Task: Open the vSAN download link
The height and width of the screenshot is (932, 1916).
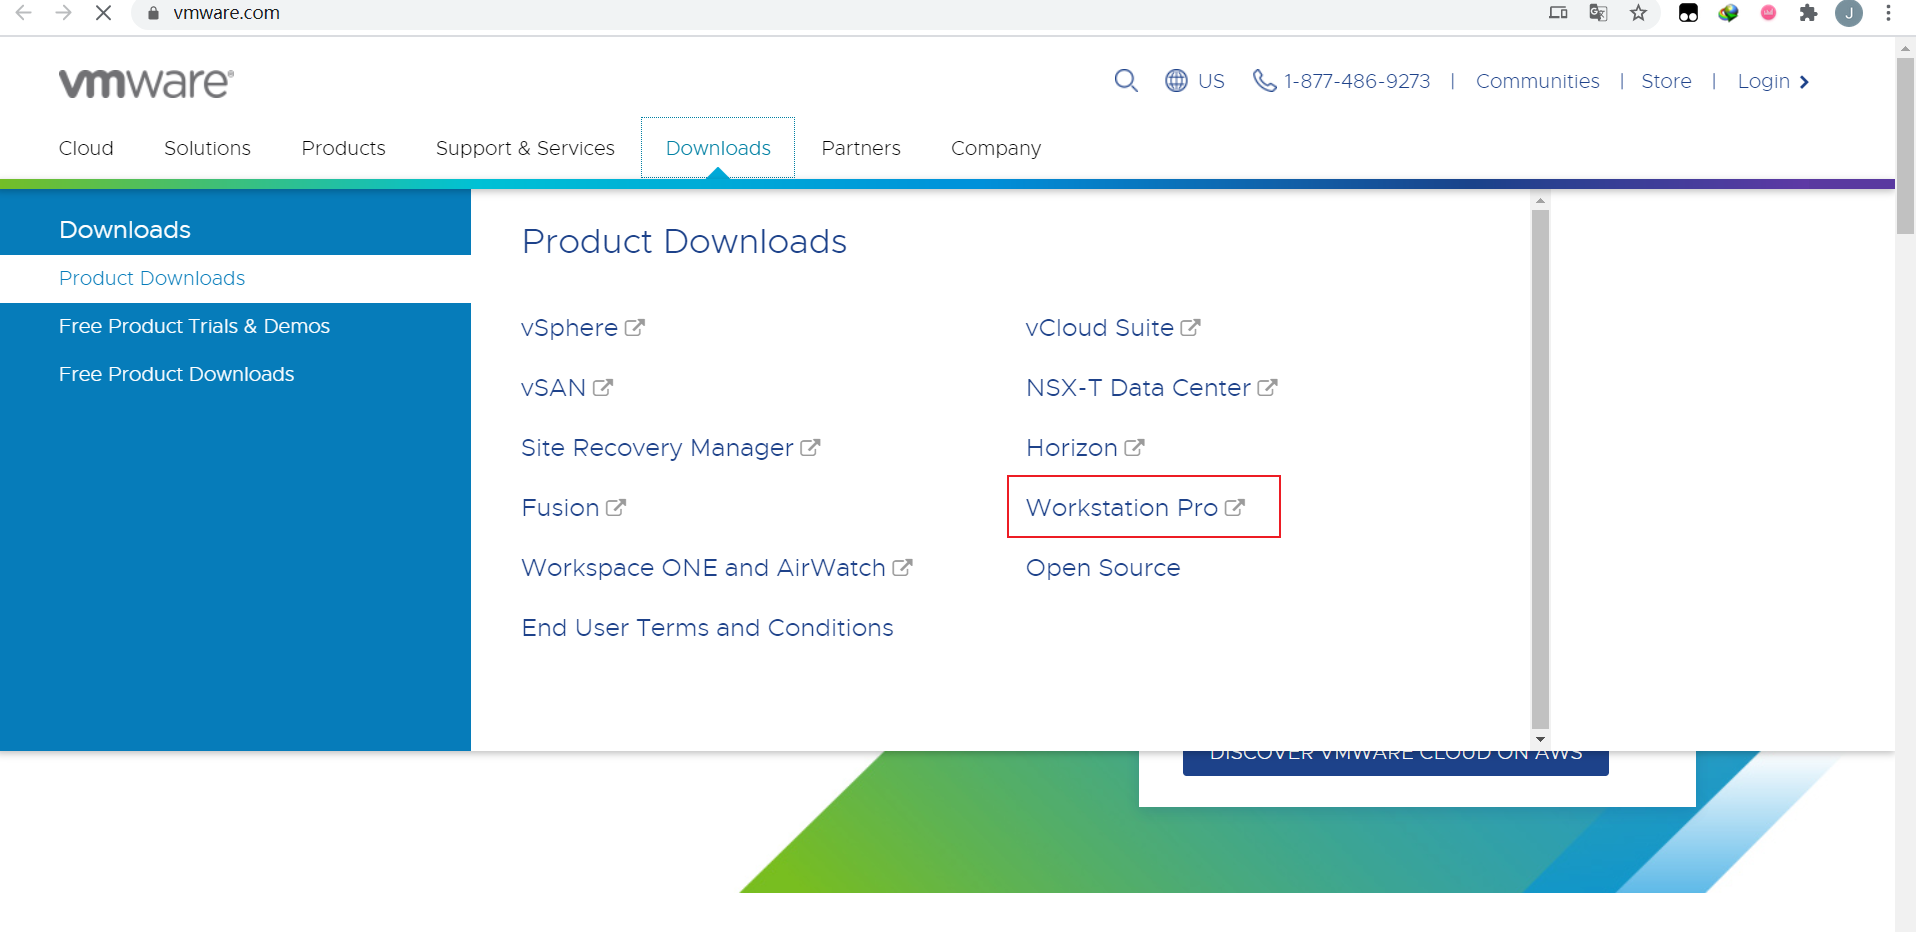Action: [567, 388]
